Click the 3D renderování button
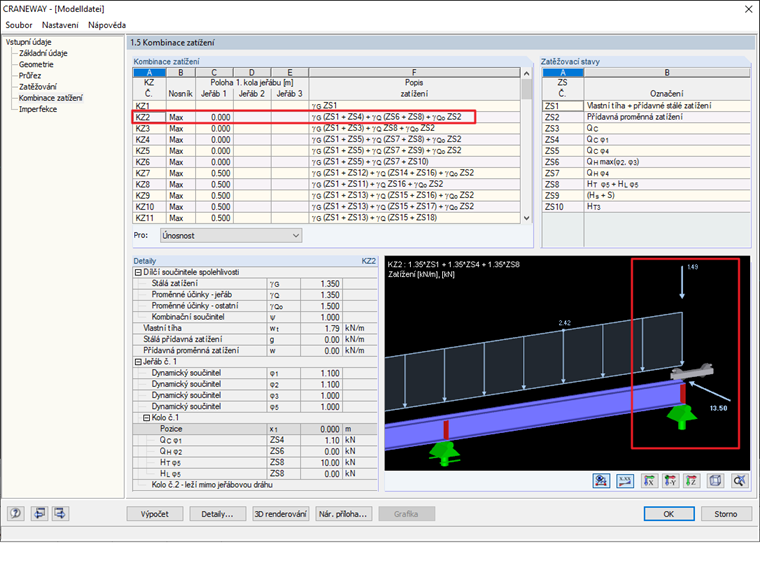Viewport: 760px width, 570px height. coord(281,514)
